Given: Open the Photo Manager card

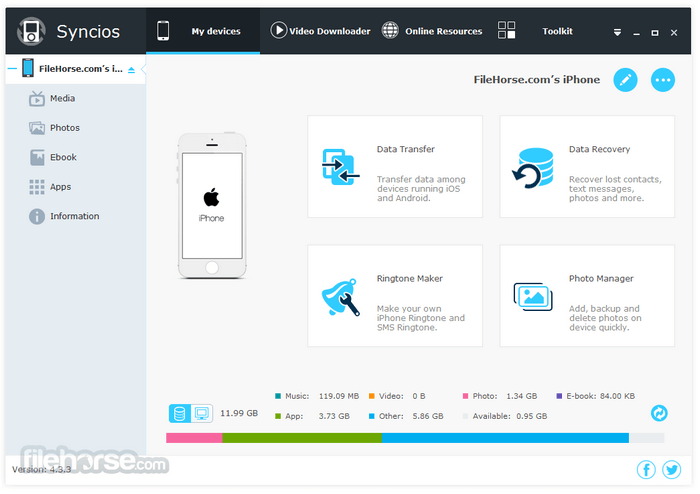Looking at the screenshot, I should [587, 295].
